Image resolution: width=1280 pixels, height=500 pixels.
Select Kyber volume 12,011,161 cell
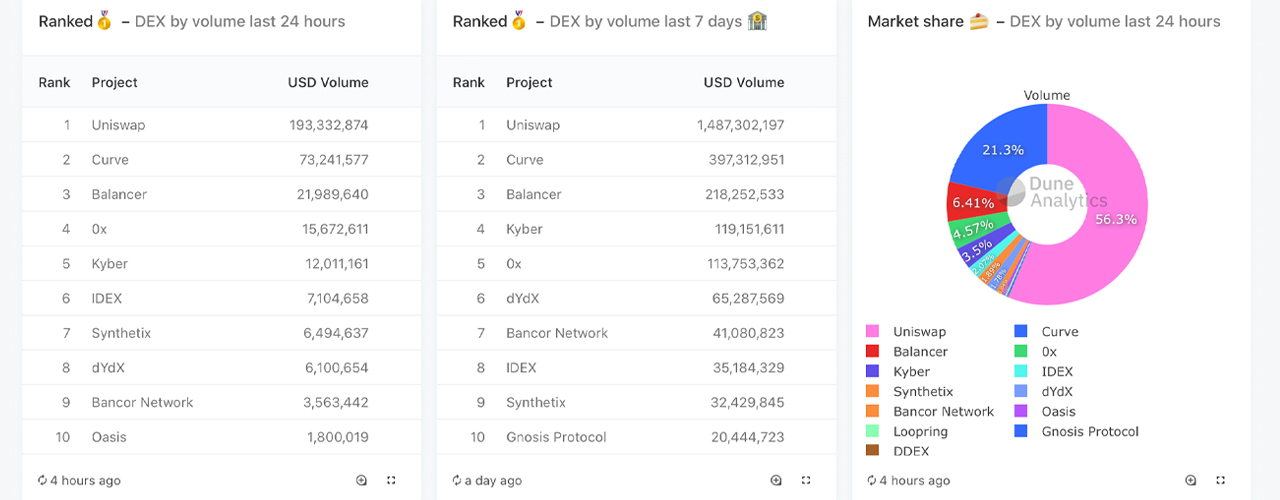pos(337,264)
